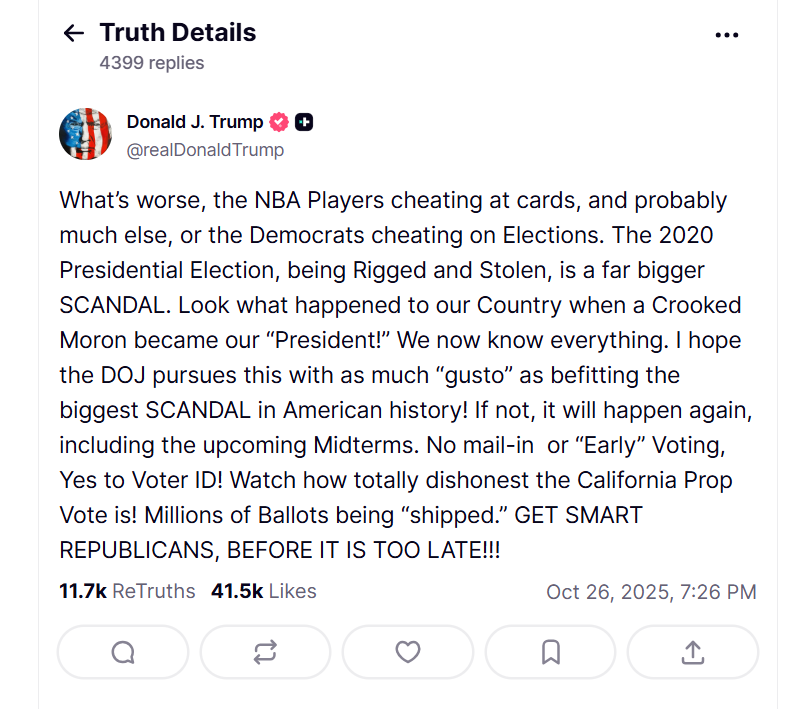ReTruth the post with the arrows icon

[x=265, y=652]
